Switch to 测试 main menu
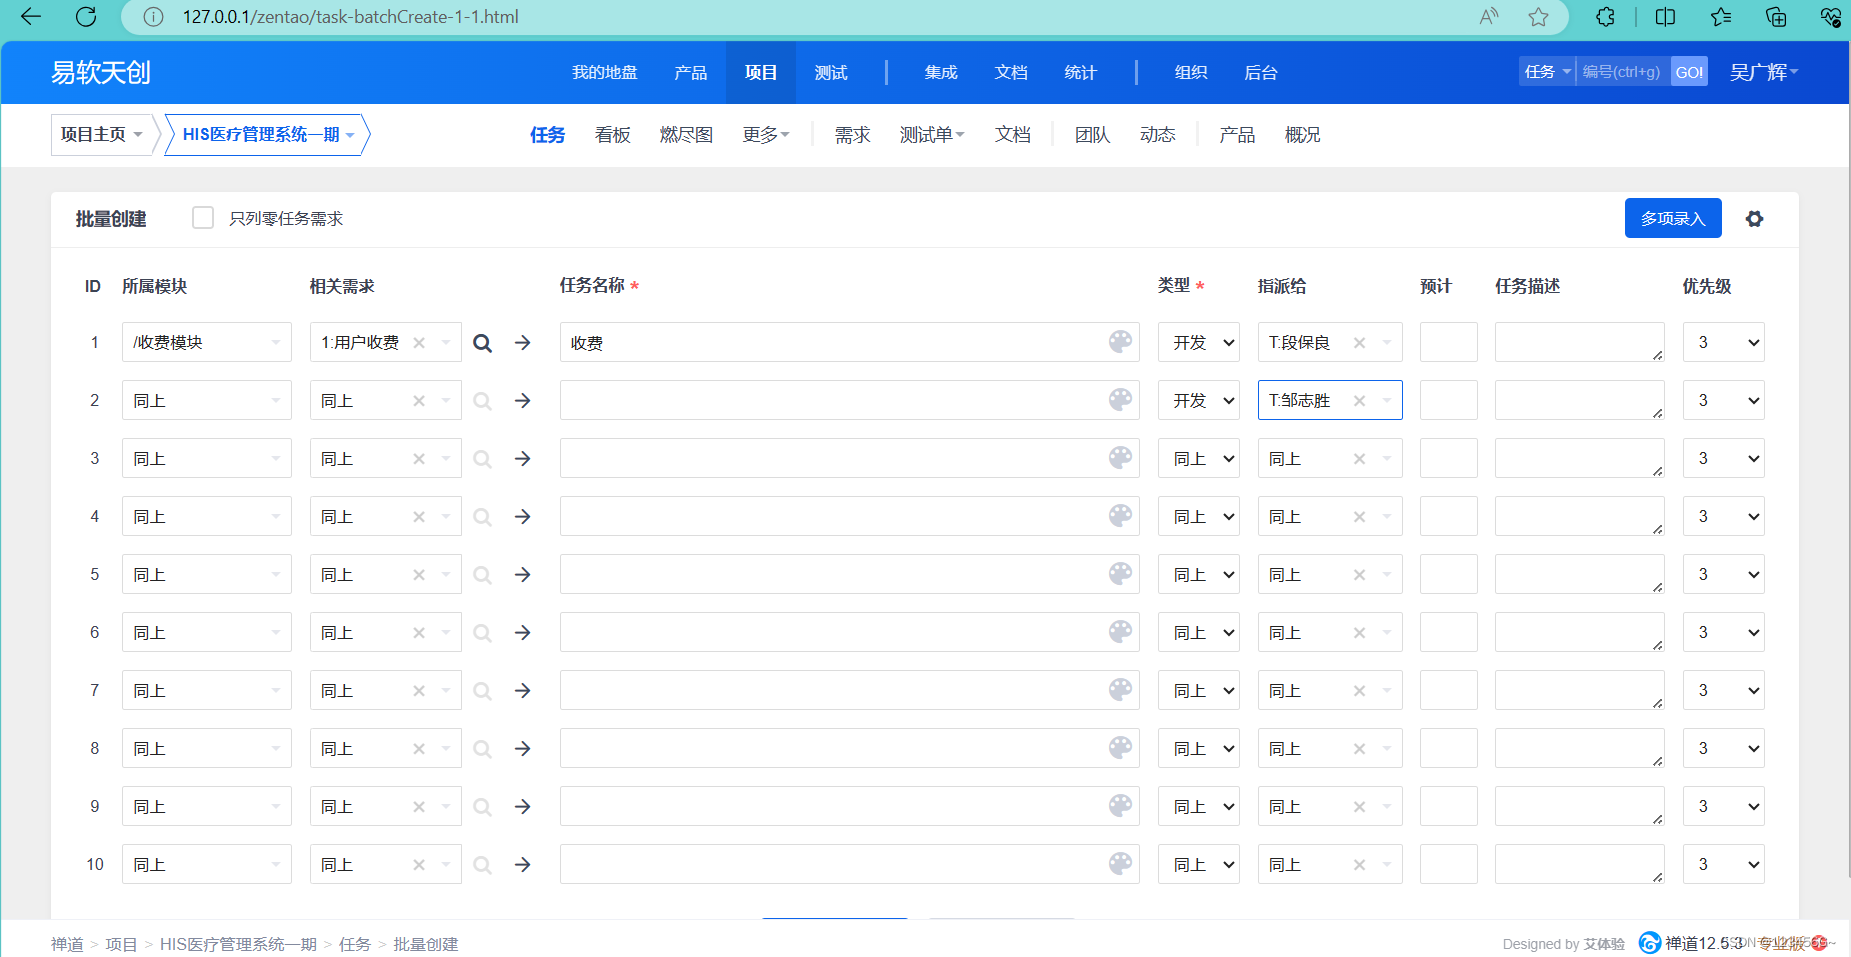1851x957 pixels. pyautogui.click(x=831, y=73)
